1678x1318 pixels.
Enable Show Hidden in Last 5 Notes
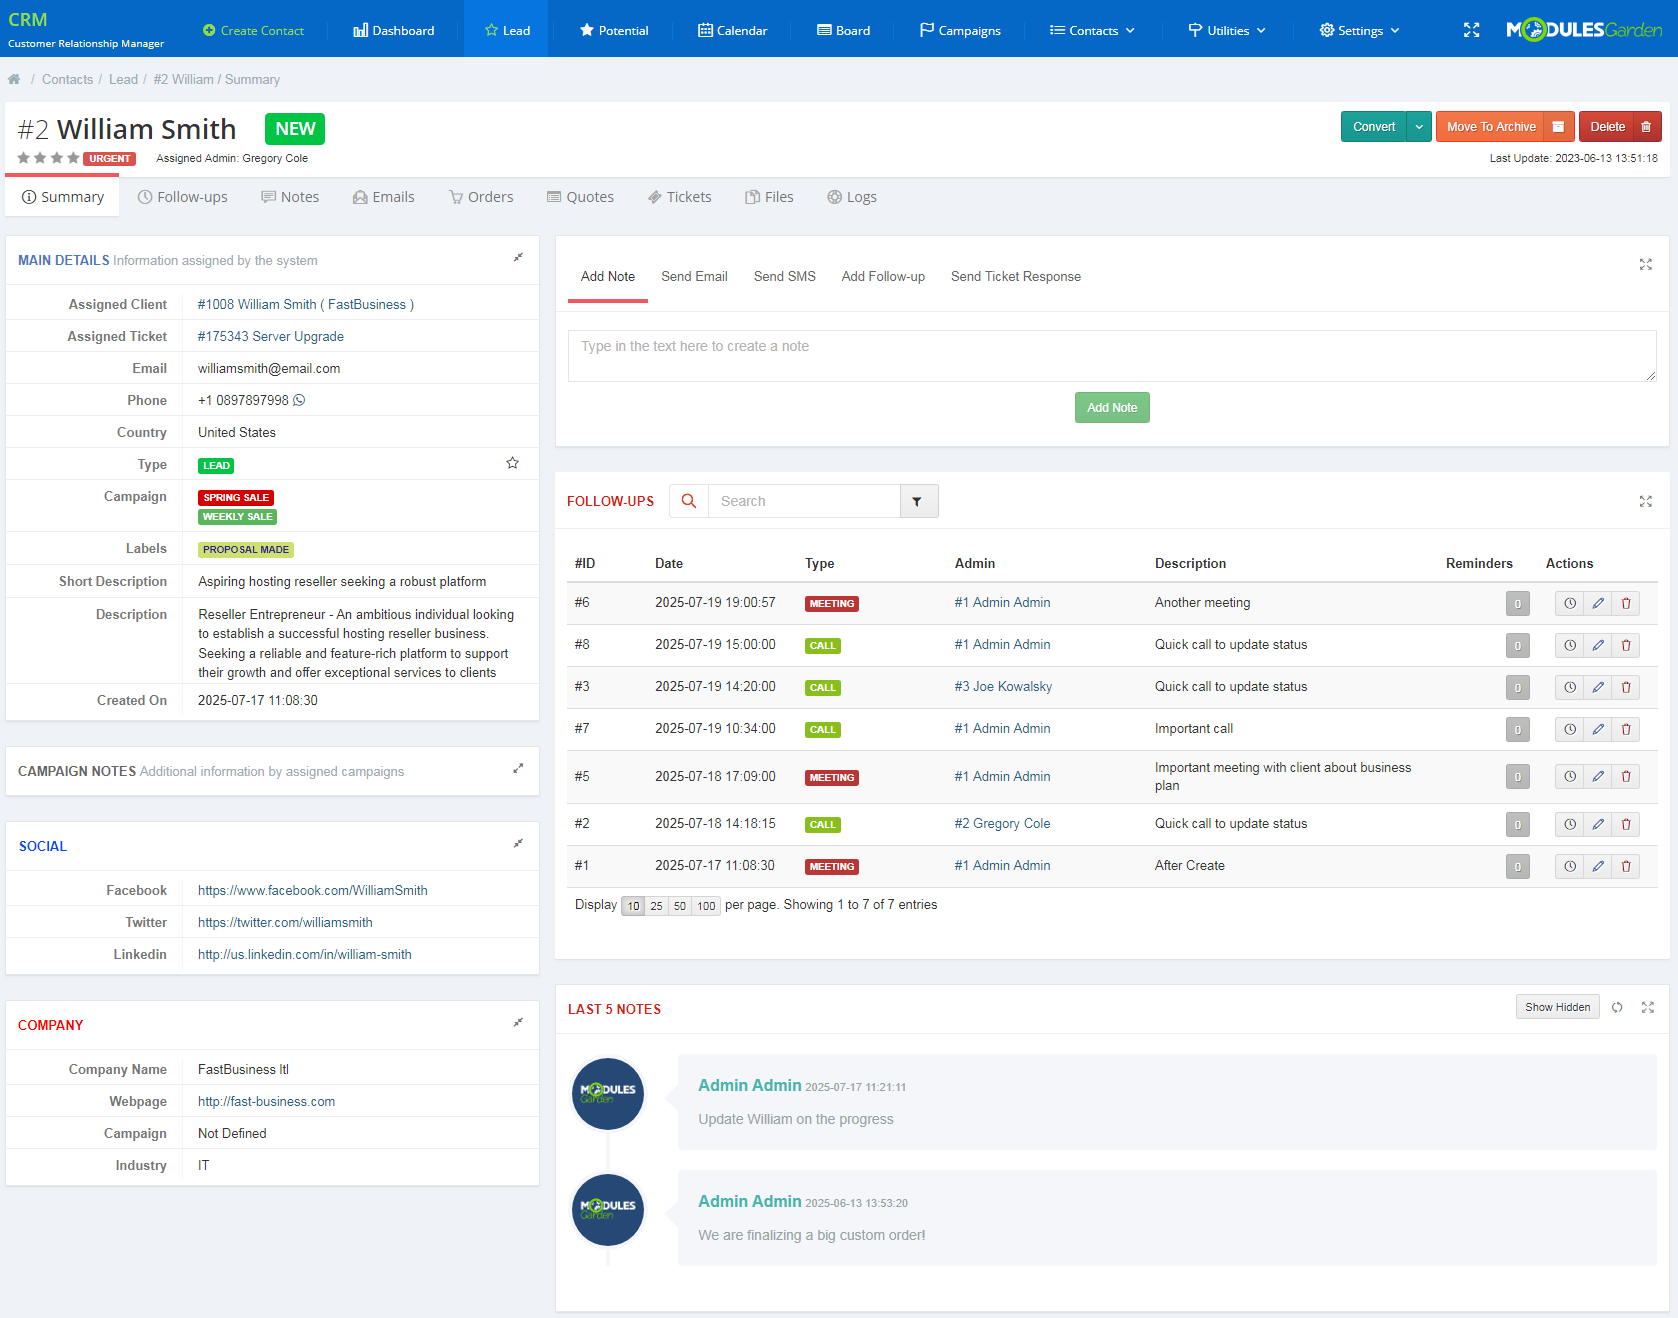click(x=1556, y=1006)
